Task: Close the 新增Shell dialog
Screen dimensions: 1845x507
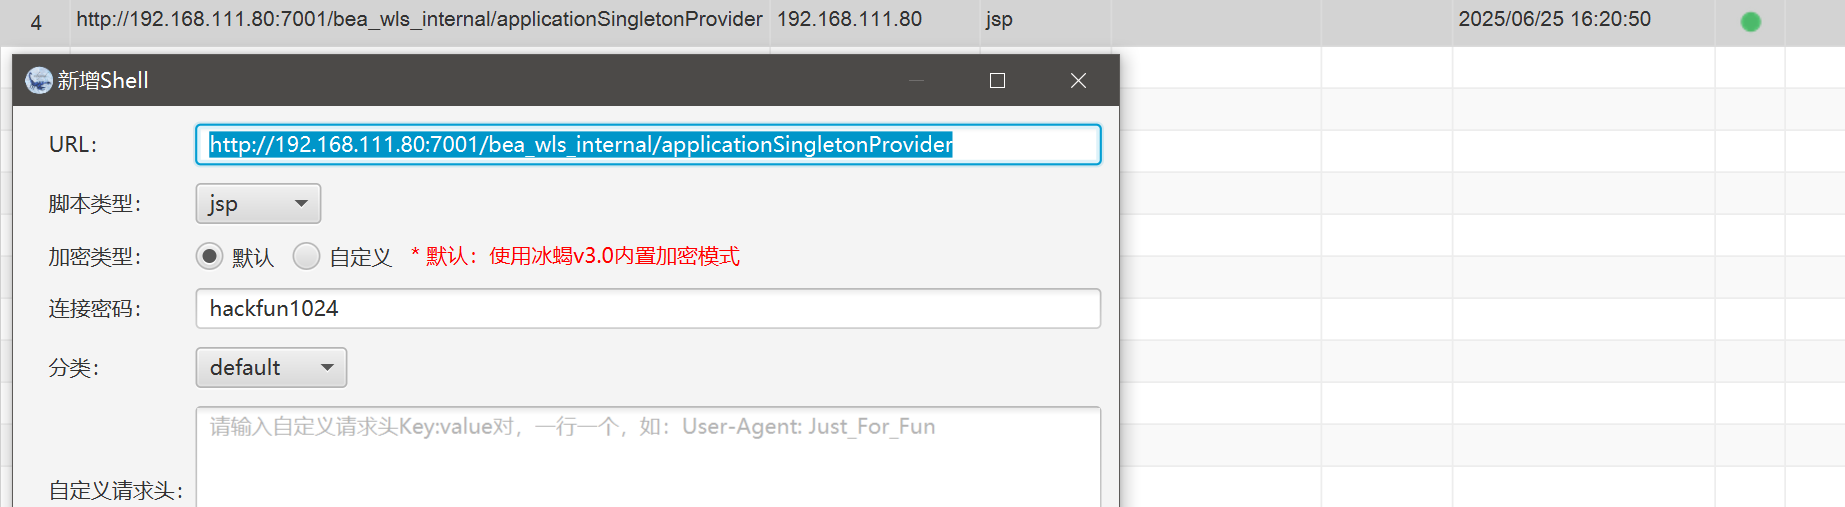Action: [1078, 80]
